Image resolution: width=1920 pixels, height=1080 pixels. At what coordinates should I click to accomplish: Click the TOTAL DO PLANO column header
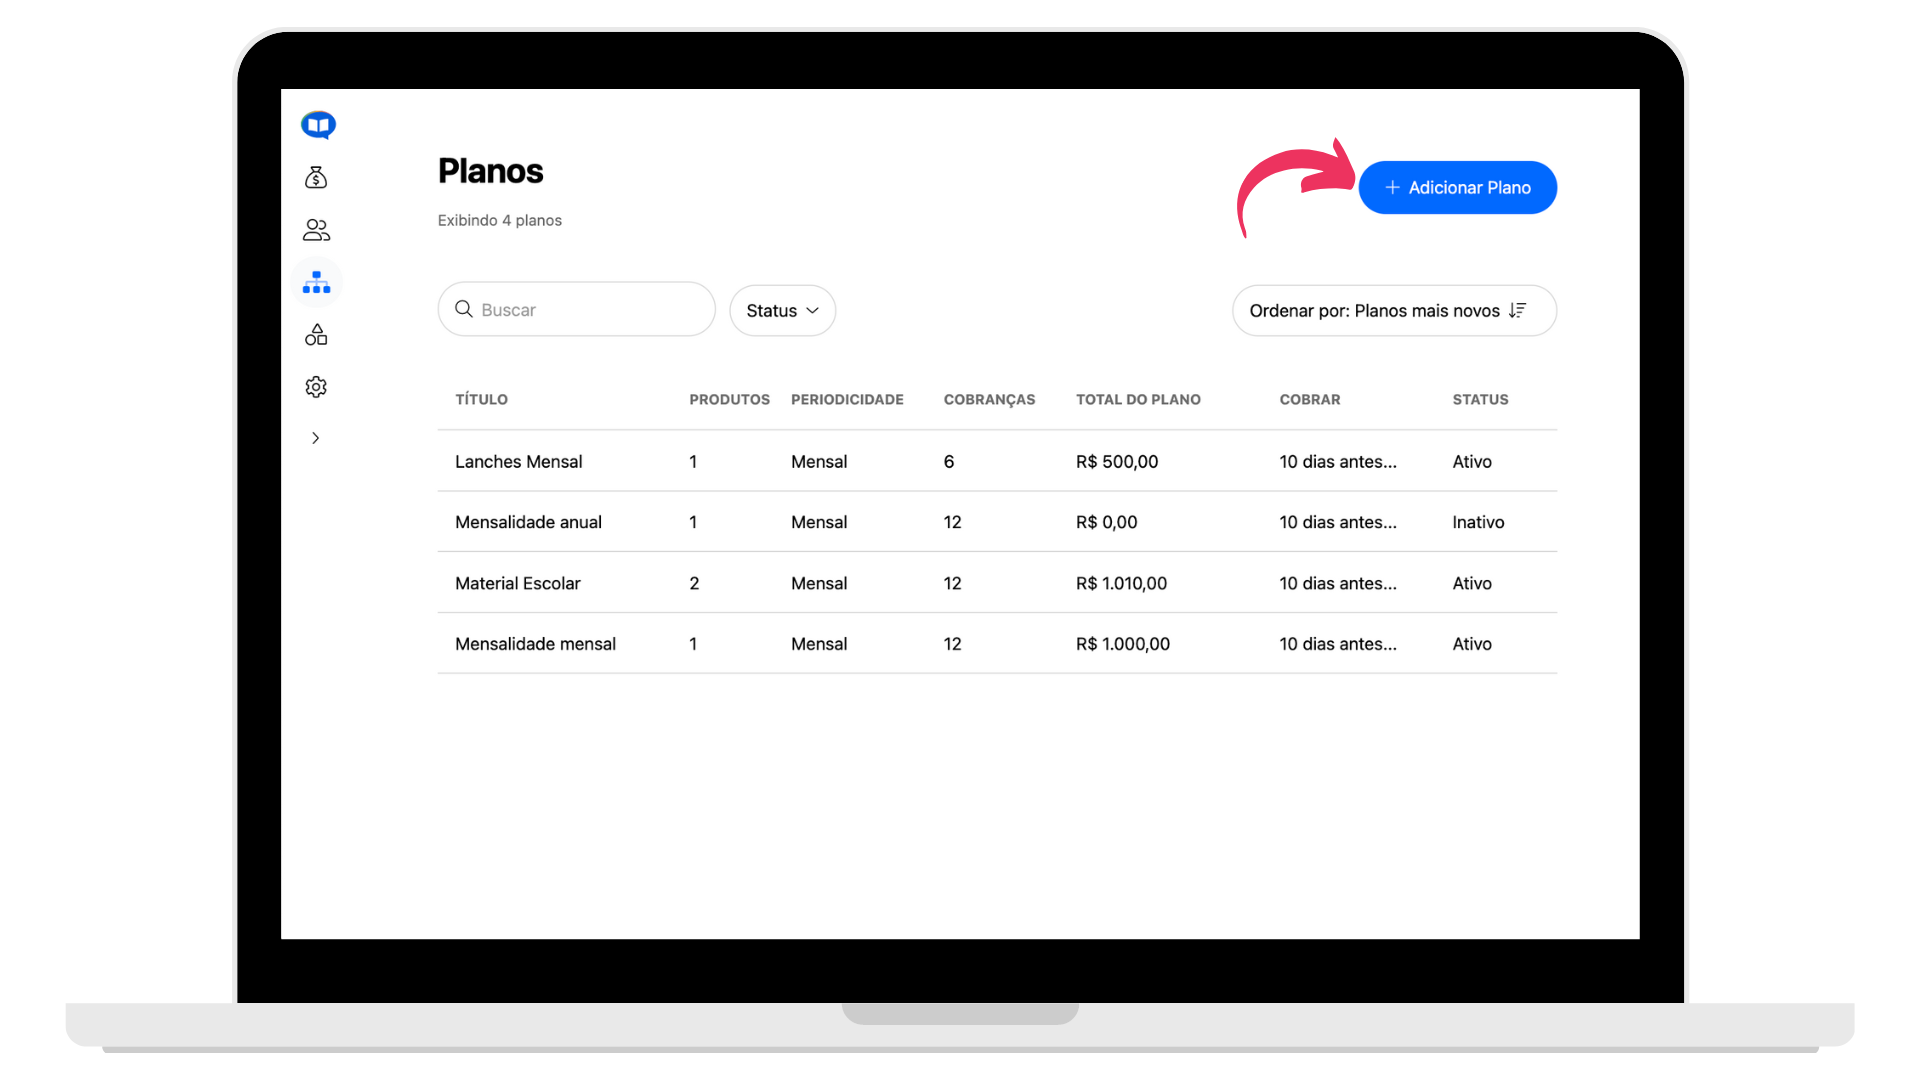coord(1138,399)
